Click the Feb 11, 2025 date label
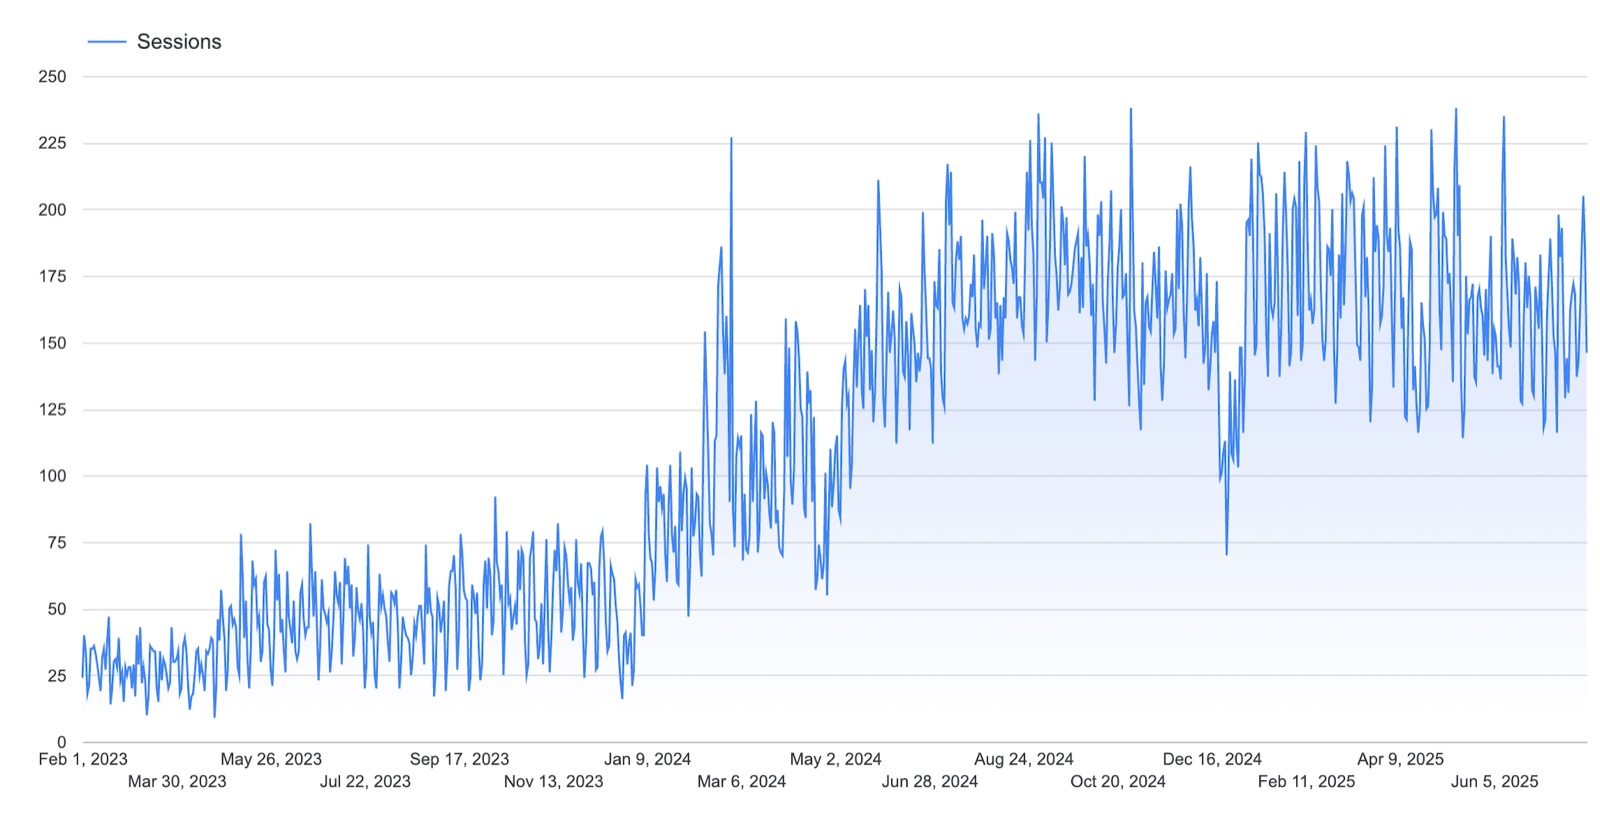This screenshot has height=816, width=1600. (x=1306, y=781)
